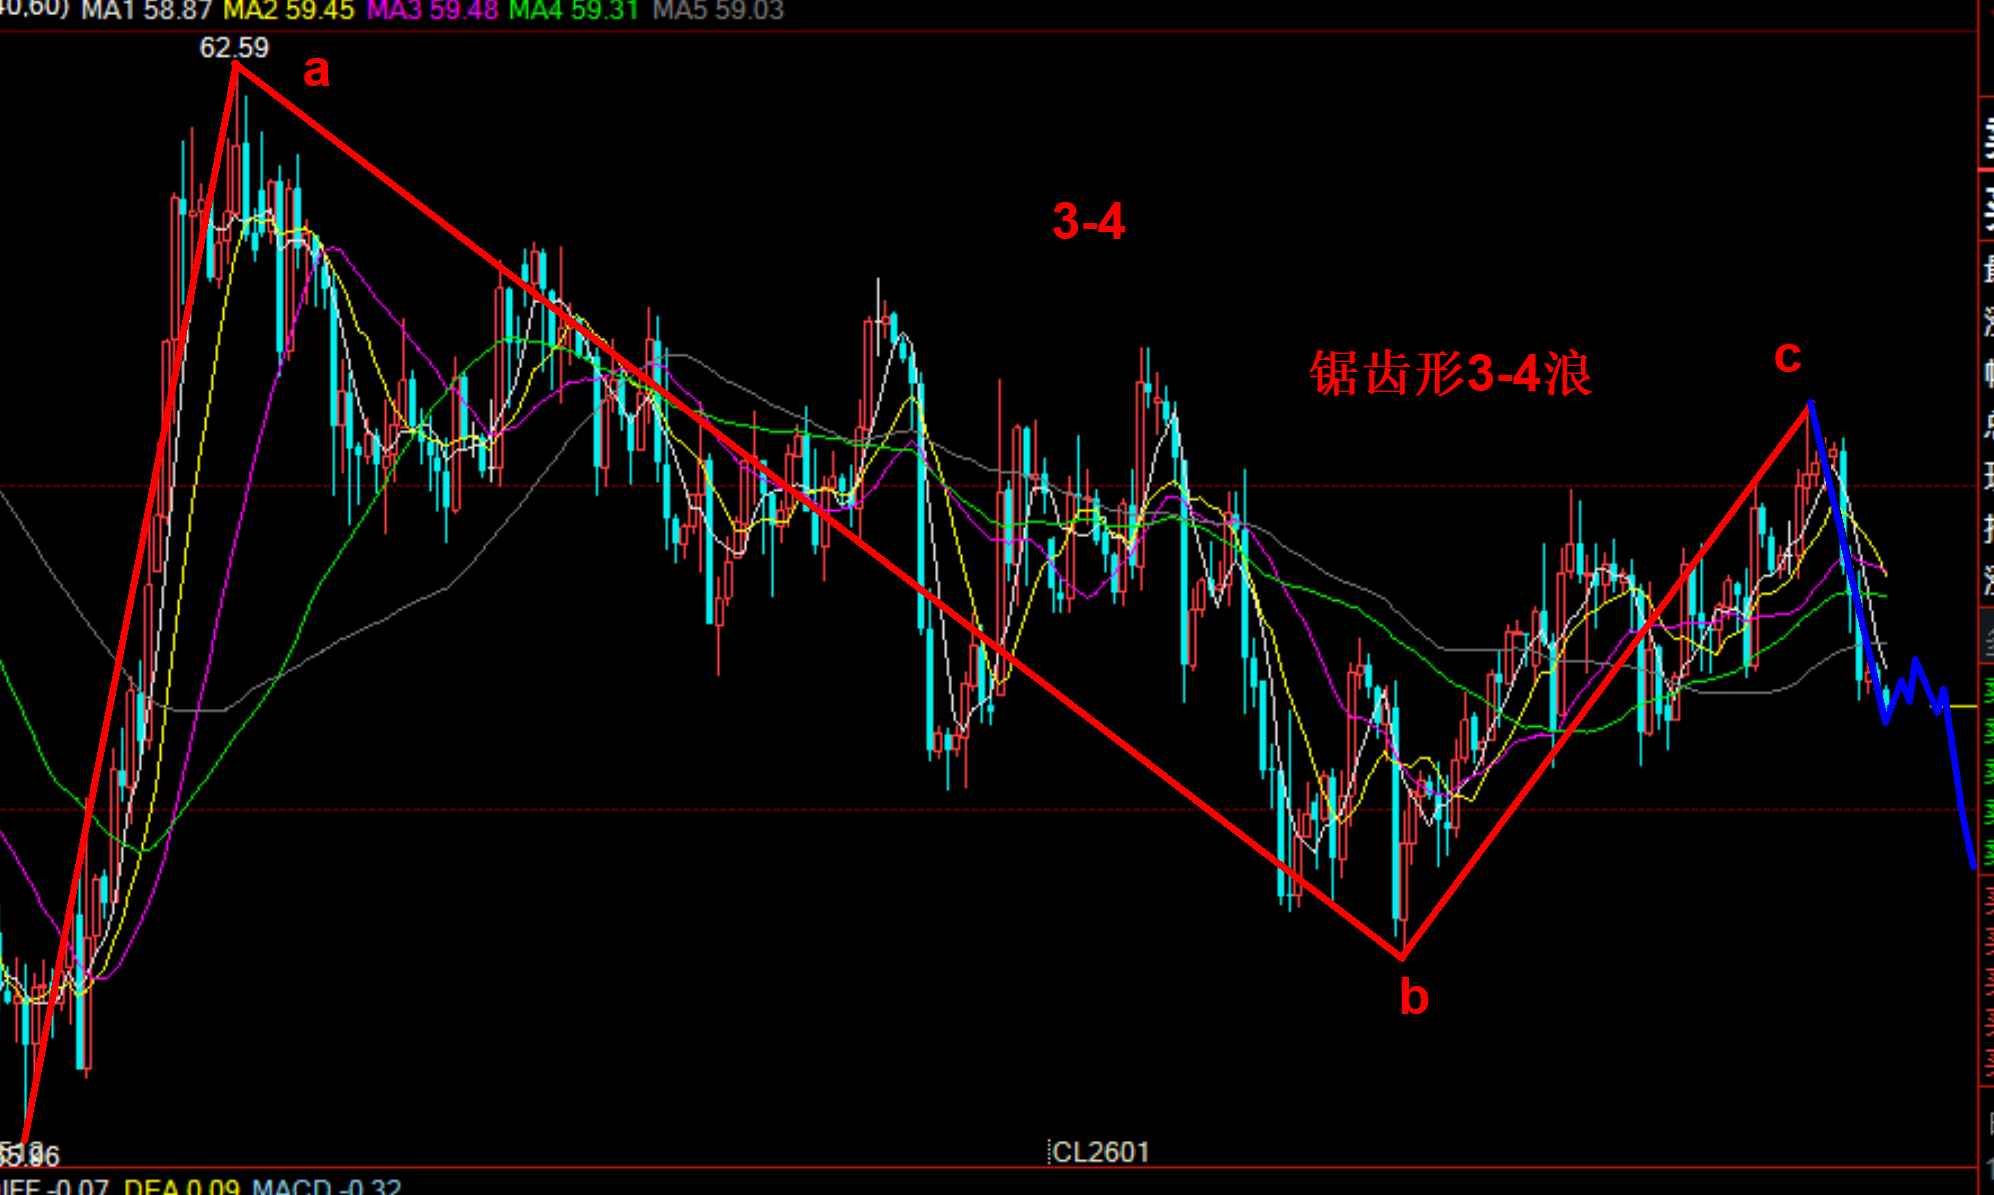Select the MACD -0.32 indicator label
Viewport: 1994px width, 1195px height.
(326, 1187)
